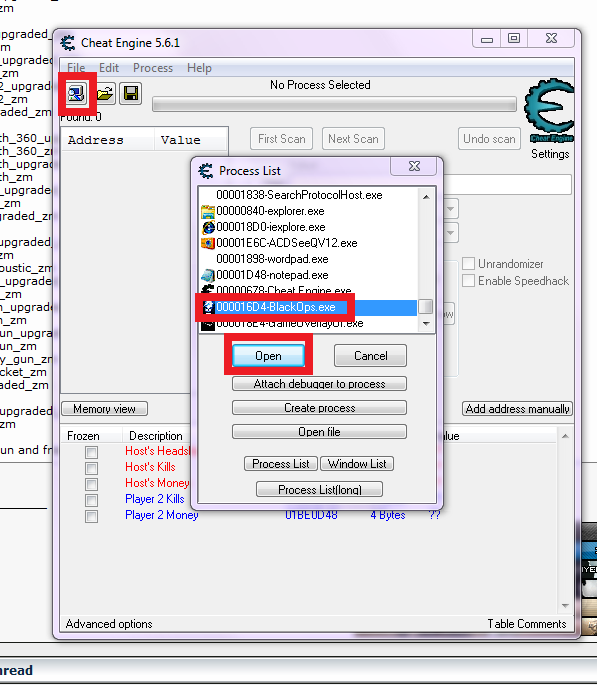597x685 pixels.
Task: Open the Process menu
Action: point(153,68)
